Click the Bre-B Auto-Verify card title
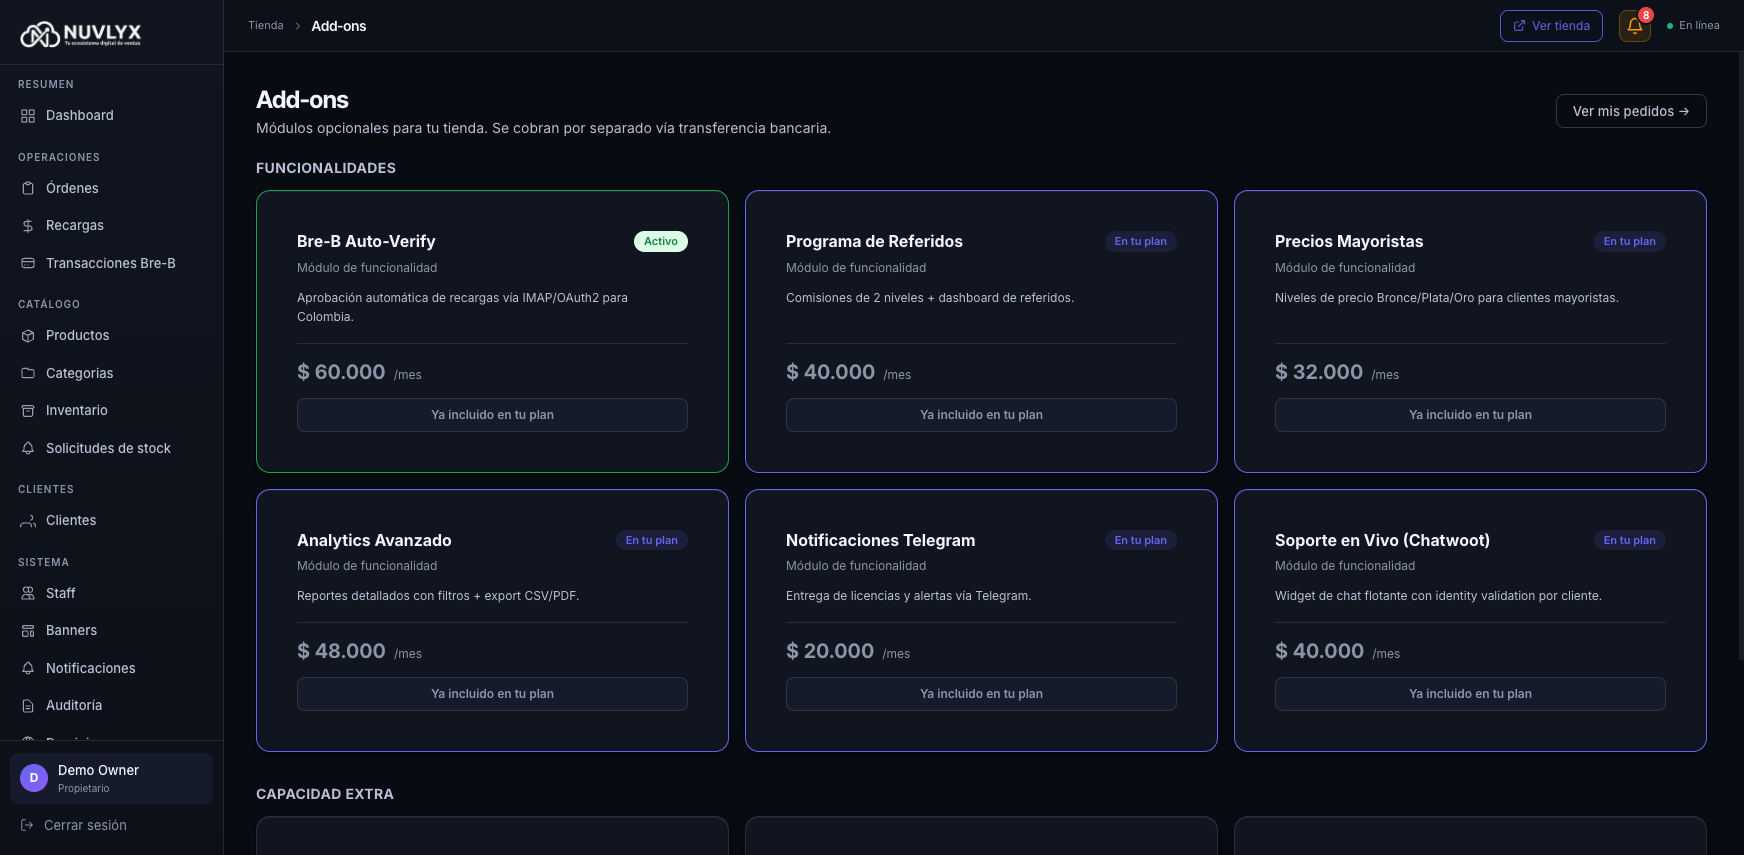This screenshot has width=1744, height=855. coord(366,241)
